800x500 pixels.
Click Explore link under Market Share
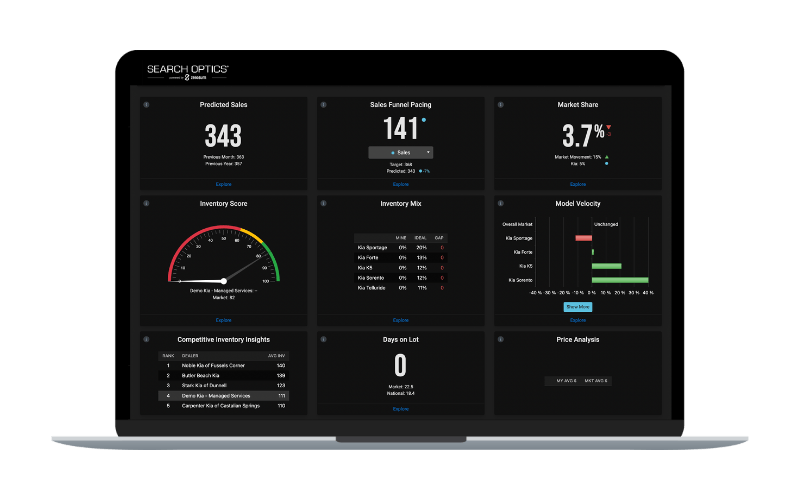click(x=578, y=184)
